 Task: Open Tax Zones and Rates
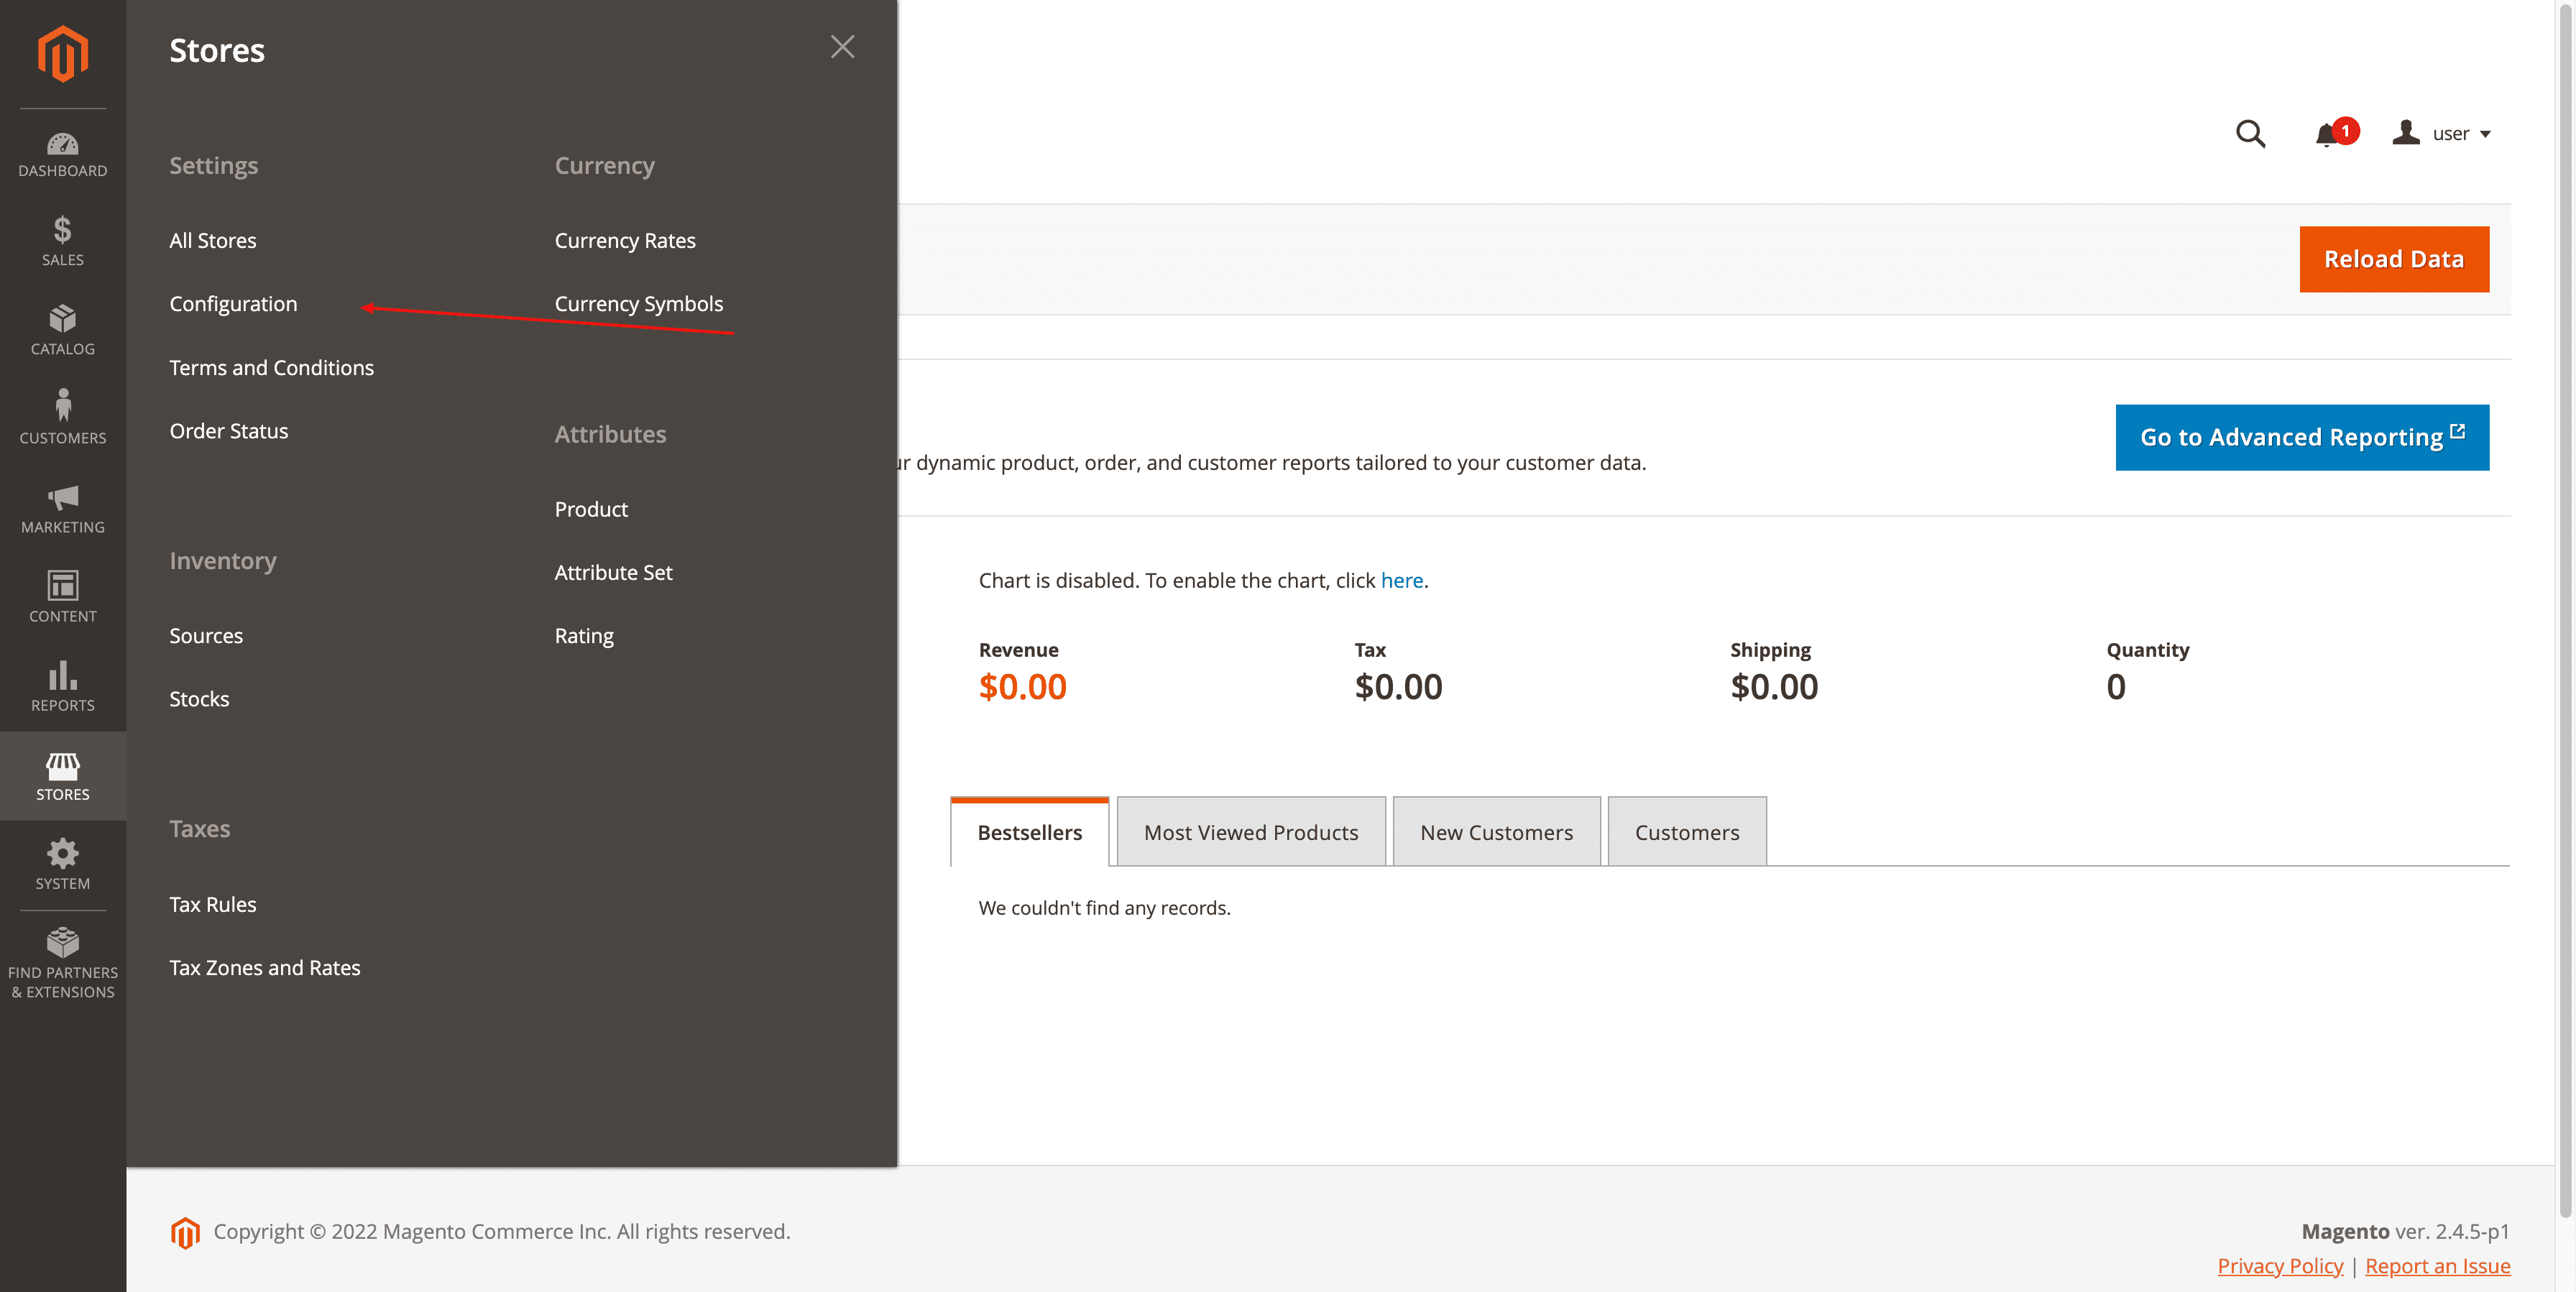264,967
